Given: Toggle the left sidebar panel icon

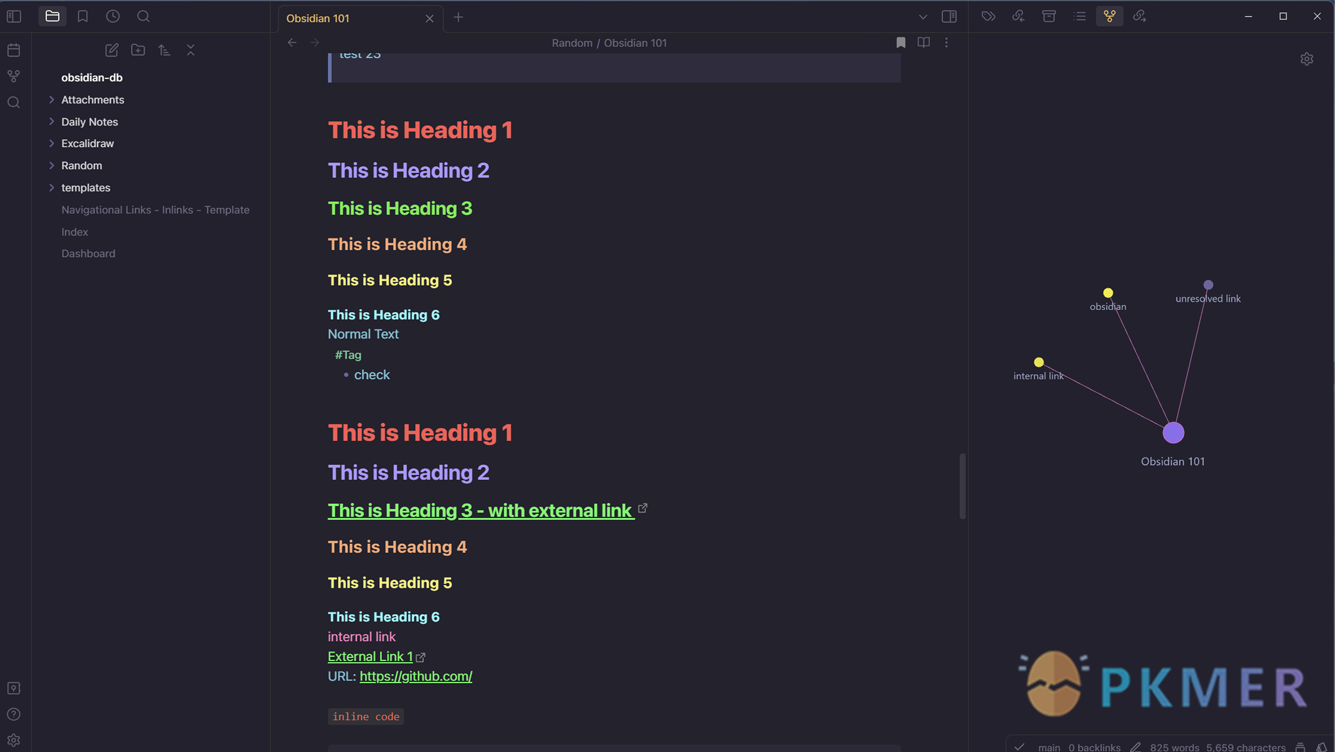Looking at the screenshot, I should 14,16.
